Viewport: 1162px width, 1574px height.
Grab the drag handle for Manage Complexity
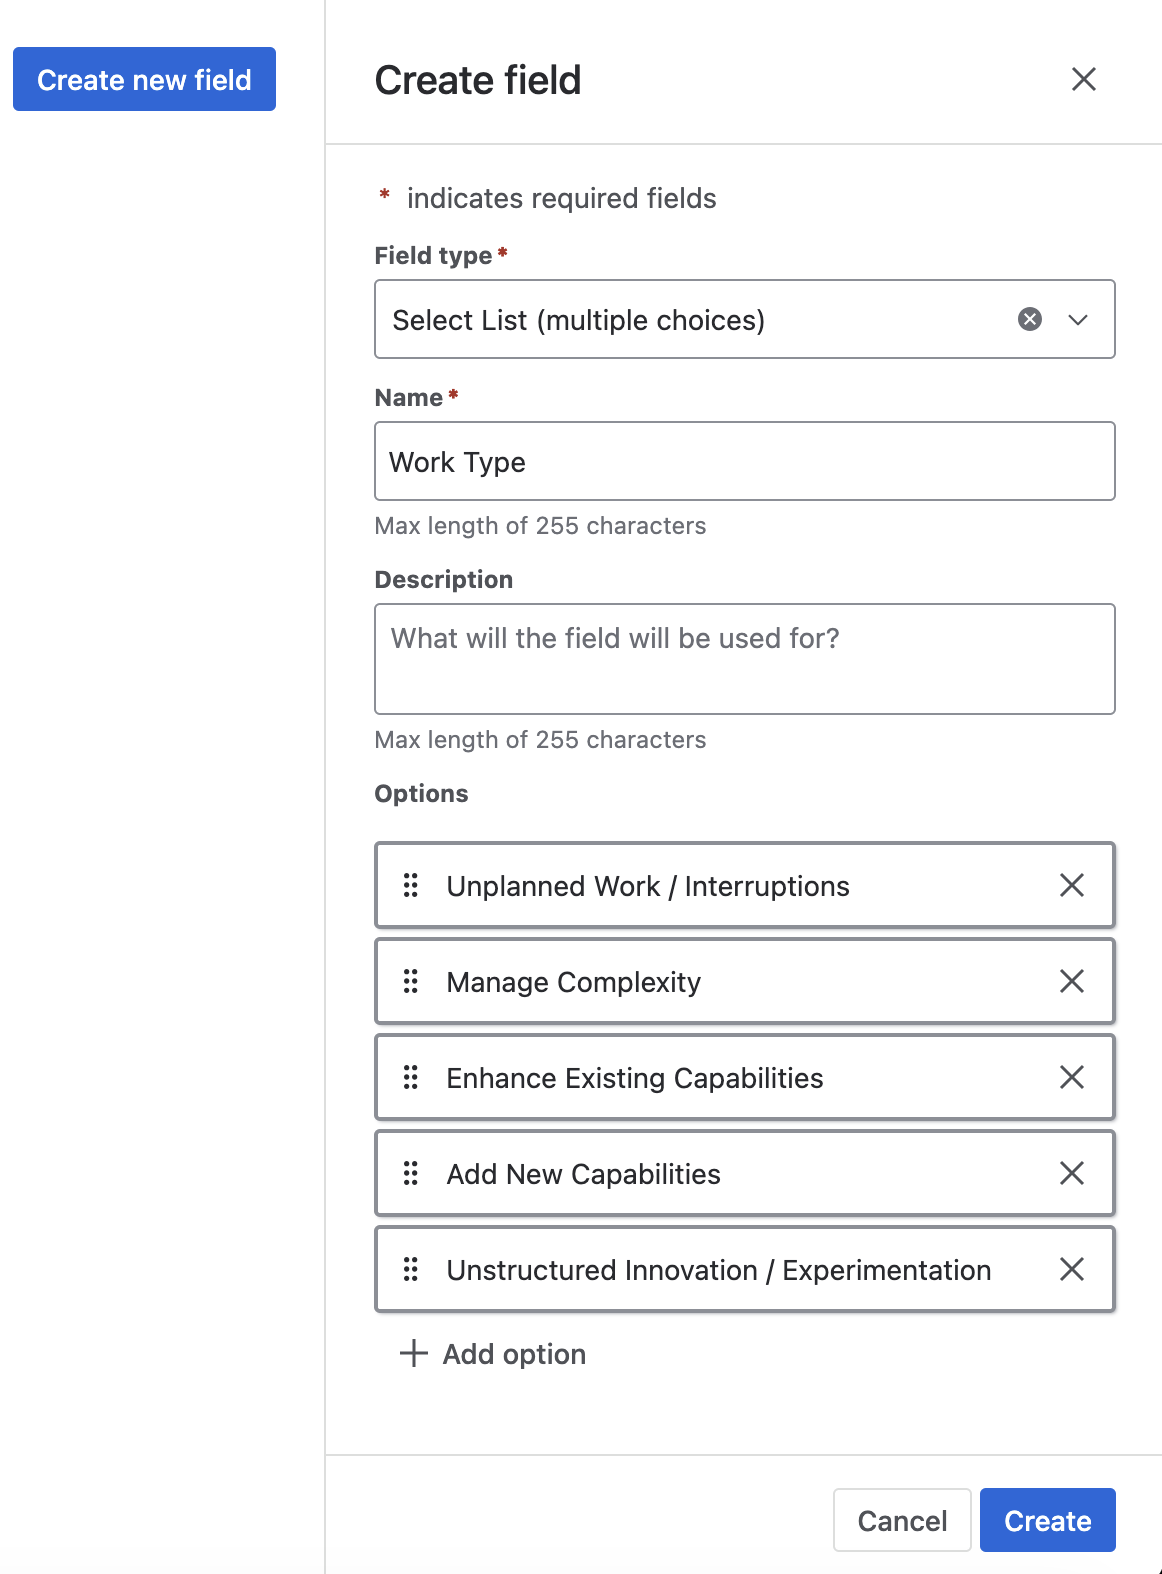pos(411,981)
